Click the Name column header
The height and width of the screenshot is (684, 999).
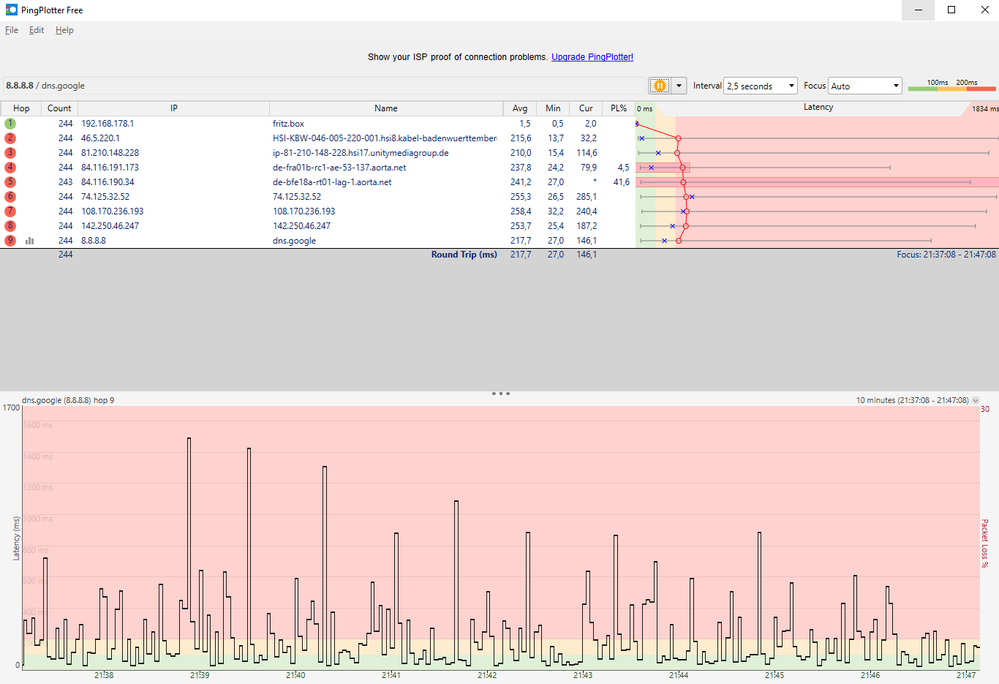[386, 108]
